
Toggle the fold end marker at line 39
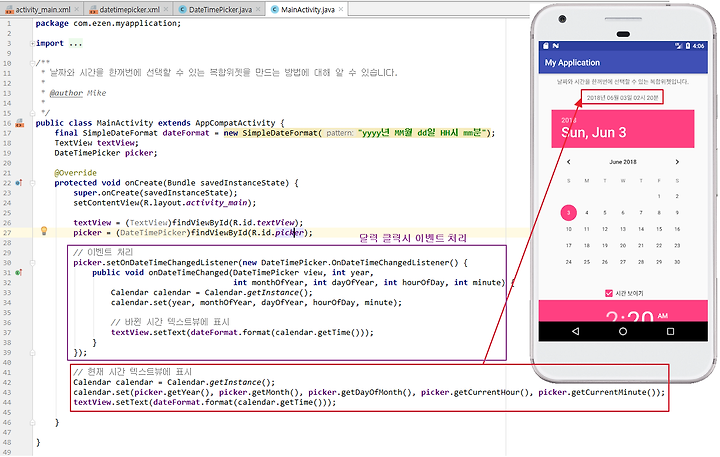[33, 353]
